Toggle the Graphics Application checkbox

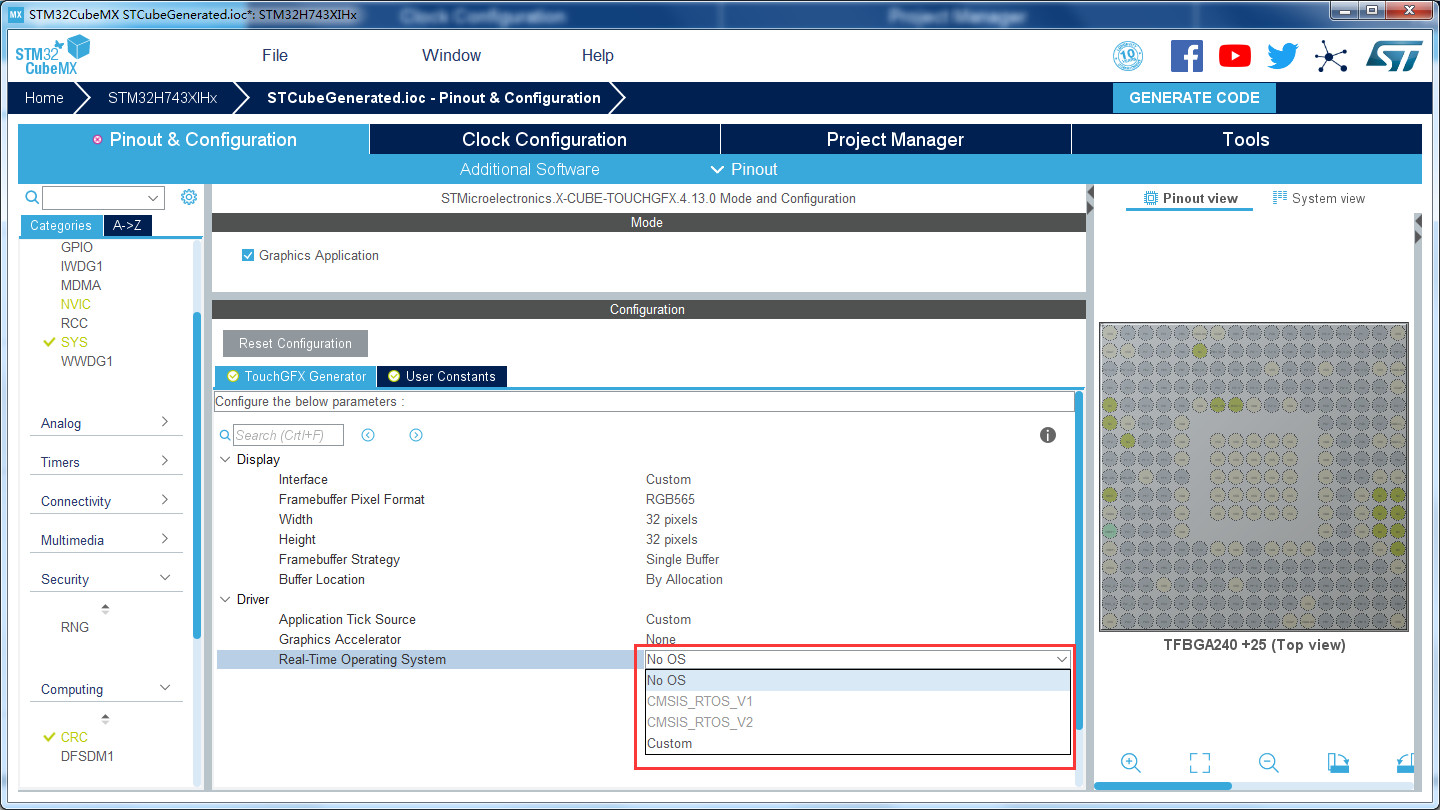tap(248, 255)
